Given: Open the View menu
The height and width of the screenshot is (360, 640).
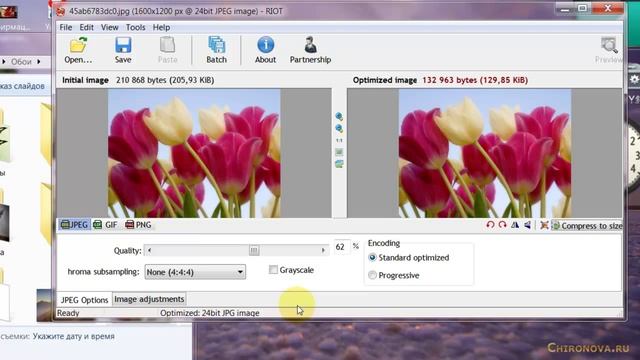Looking at the screenshot, I should (x=109, y=27).
